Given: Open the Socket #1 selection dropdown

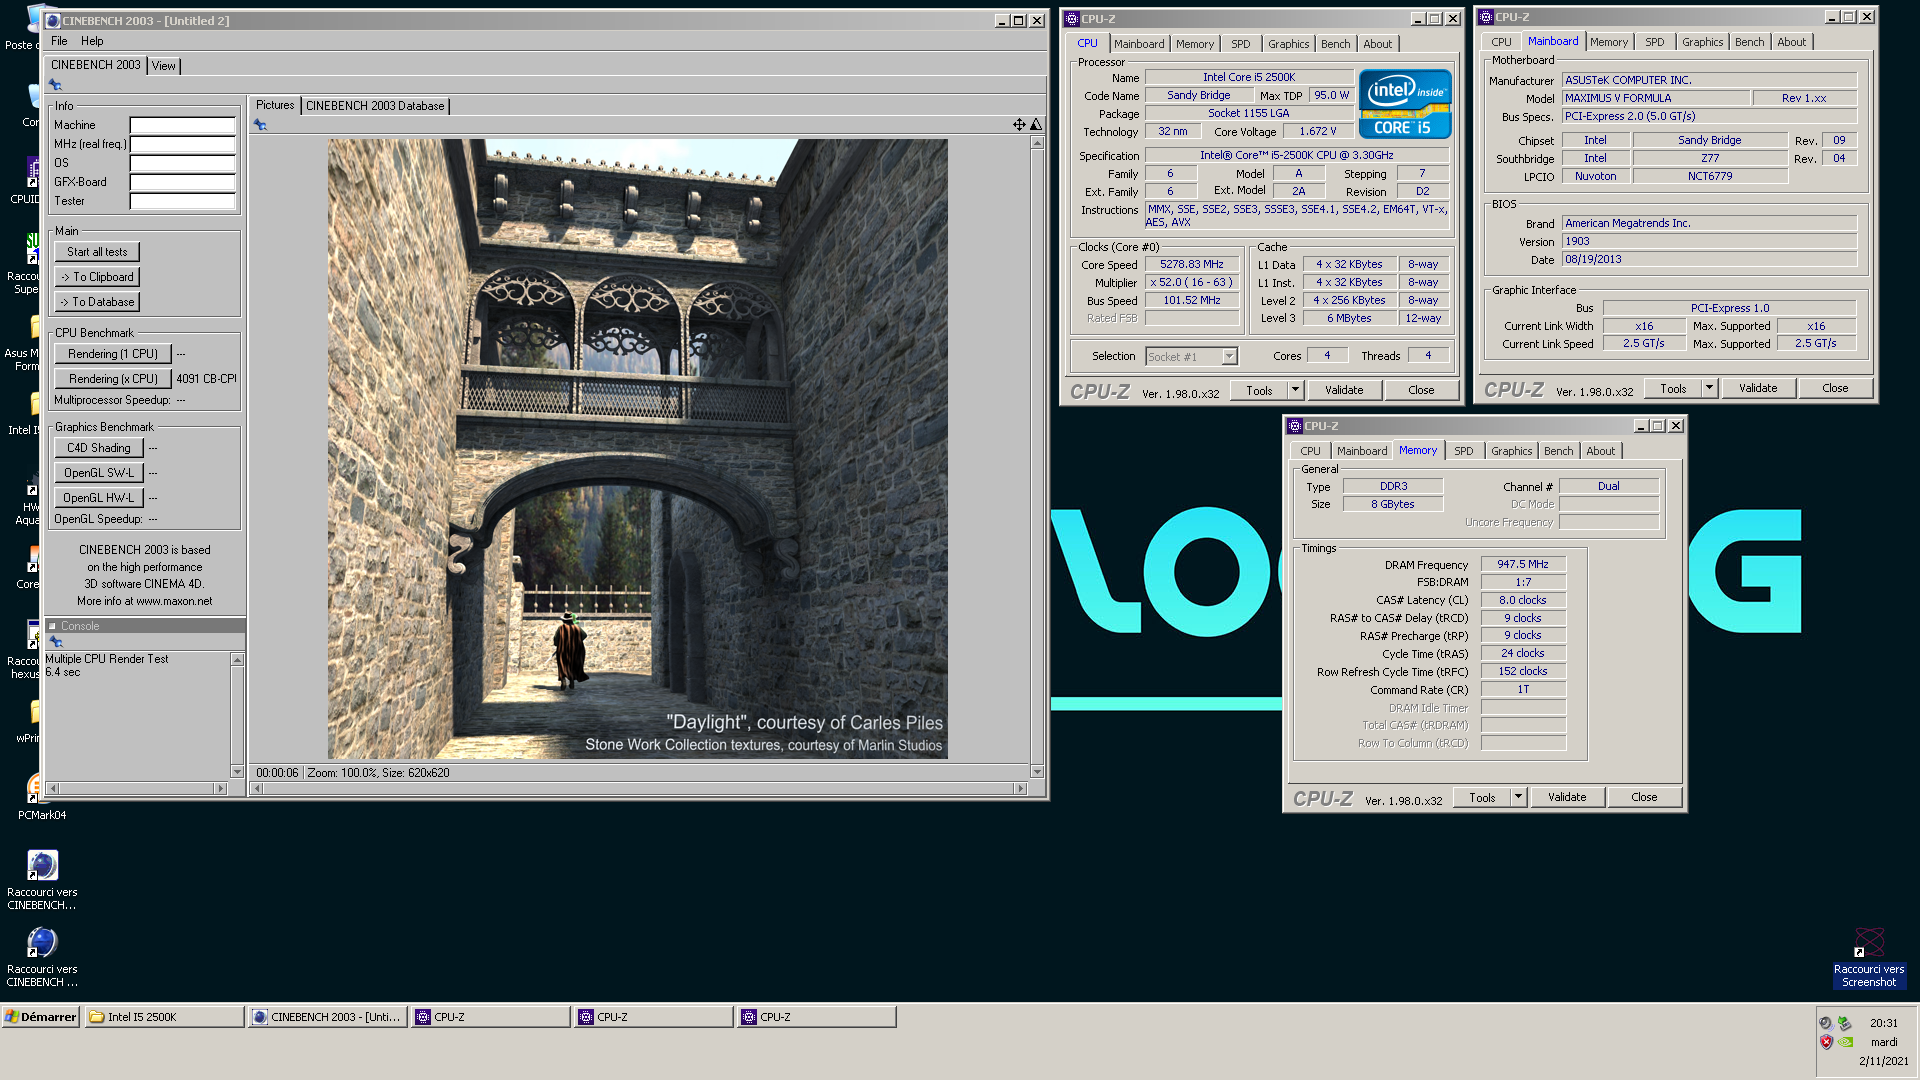Looking at the screenshot, I should pos(1229,357).
